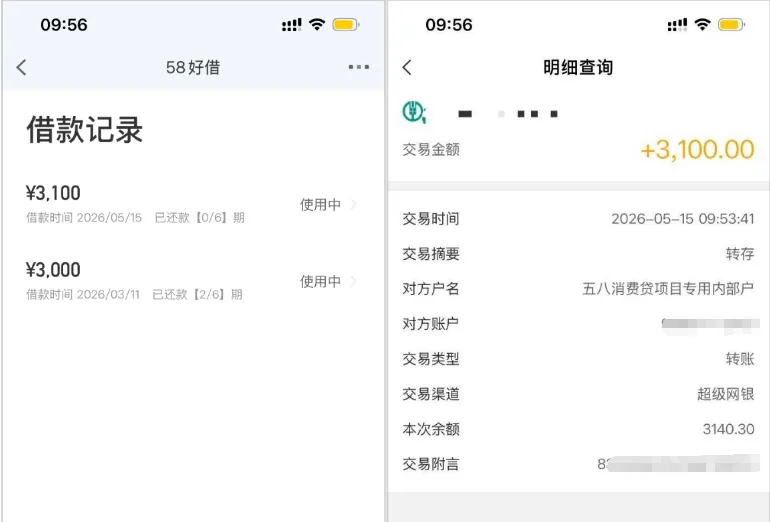Tap 借款时间 2026/03/11 text

[83, 294]
